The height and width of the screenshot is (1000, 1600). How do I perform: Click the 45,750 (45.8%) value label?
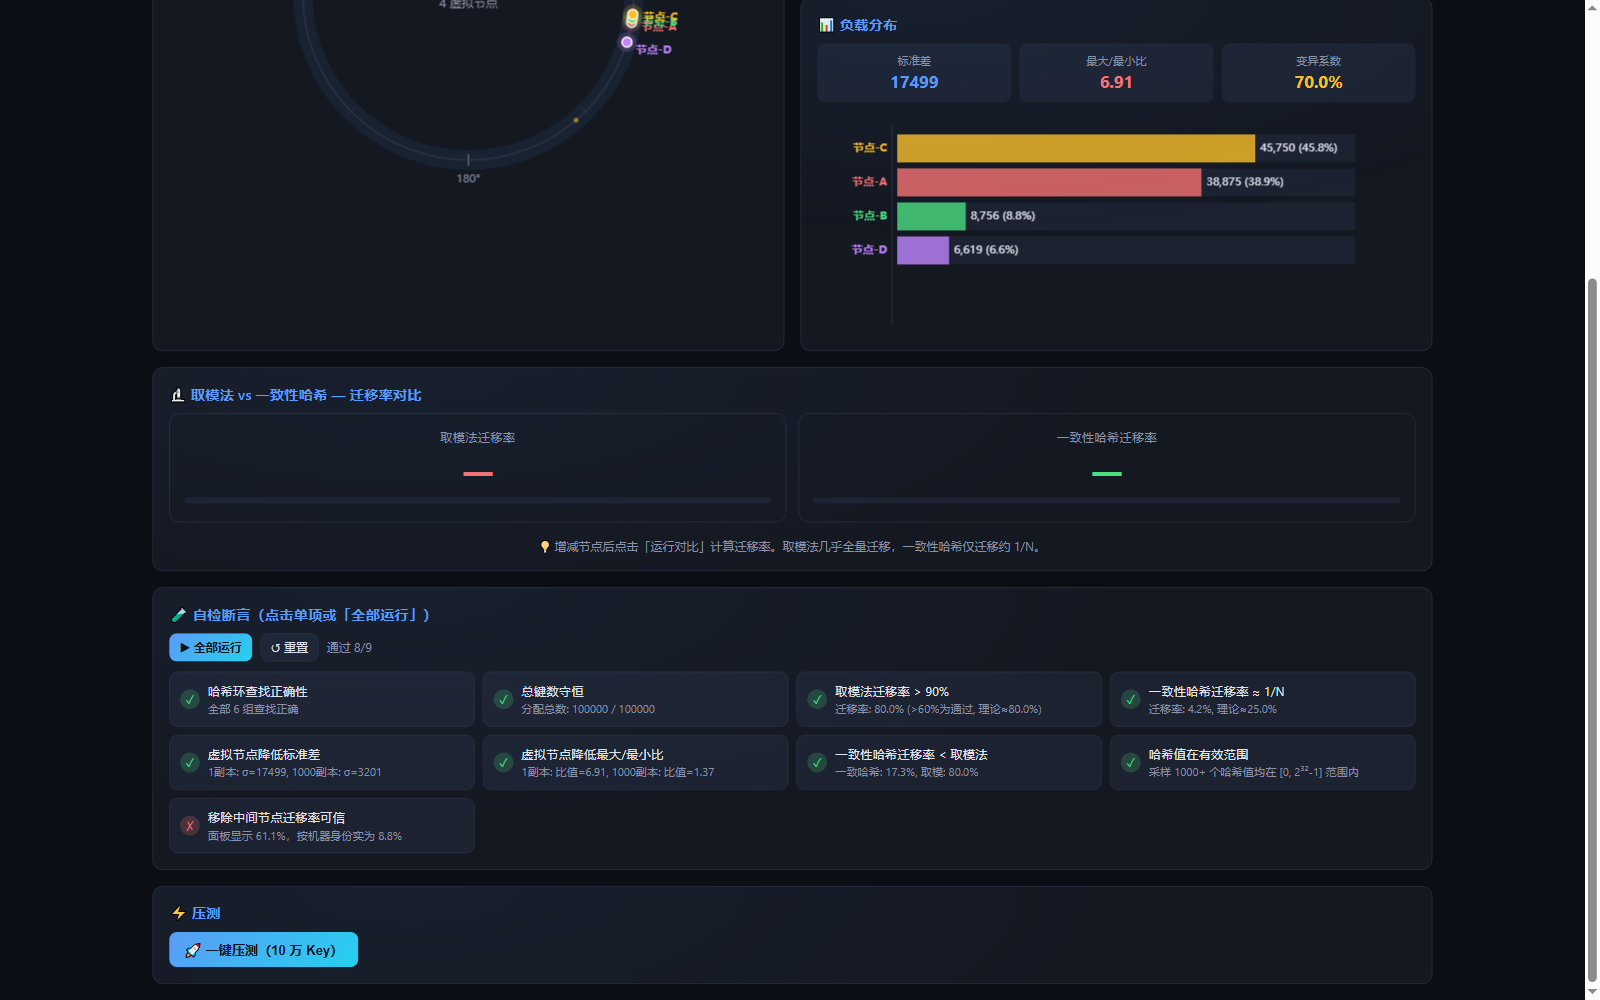pyautogui.click(x=1298, y=148)
